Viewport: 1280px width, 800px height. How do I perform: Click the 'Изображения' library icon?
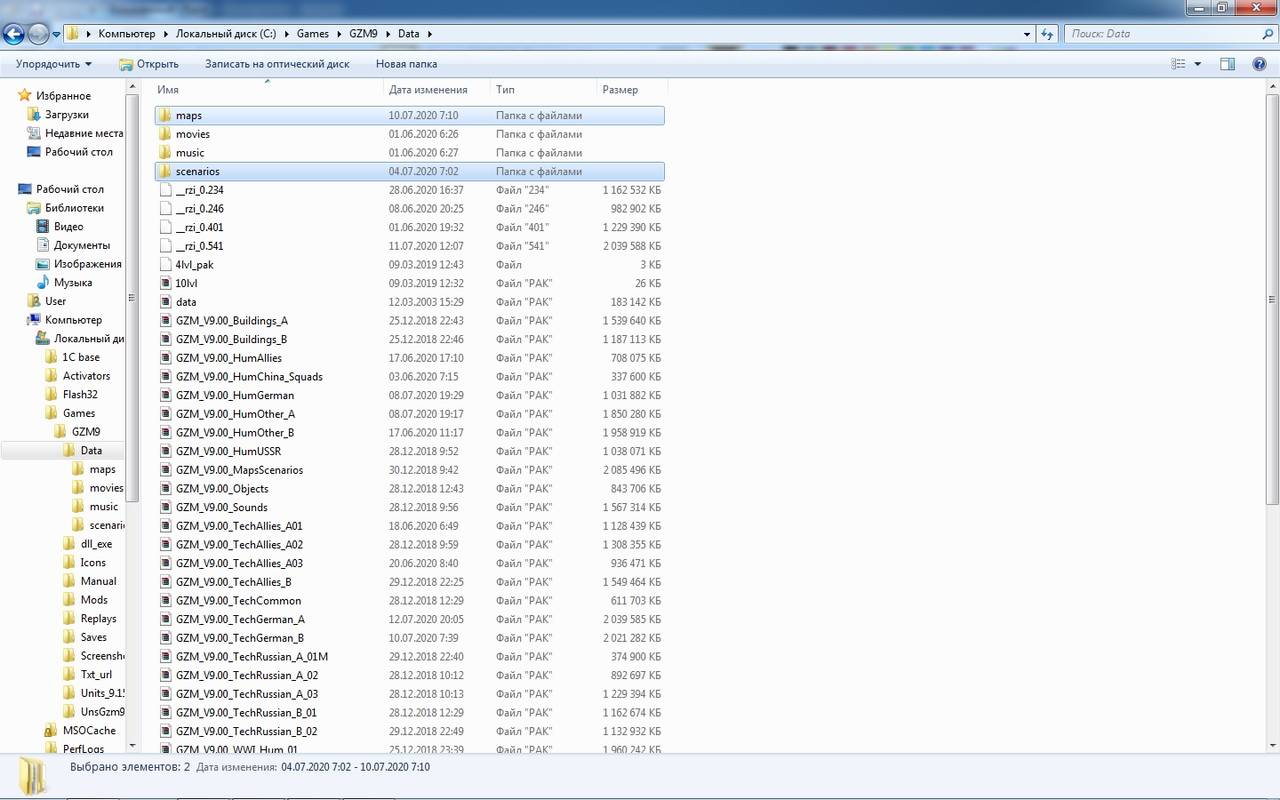pyautogui.click(x=43, y=264)
